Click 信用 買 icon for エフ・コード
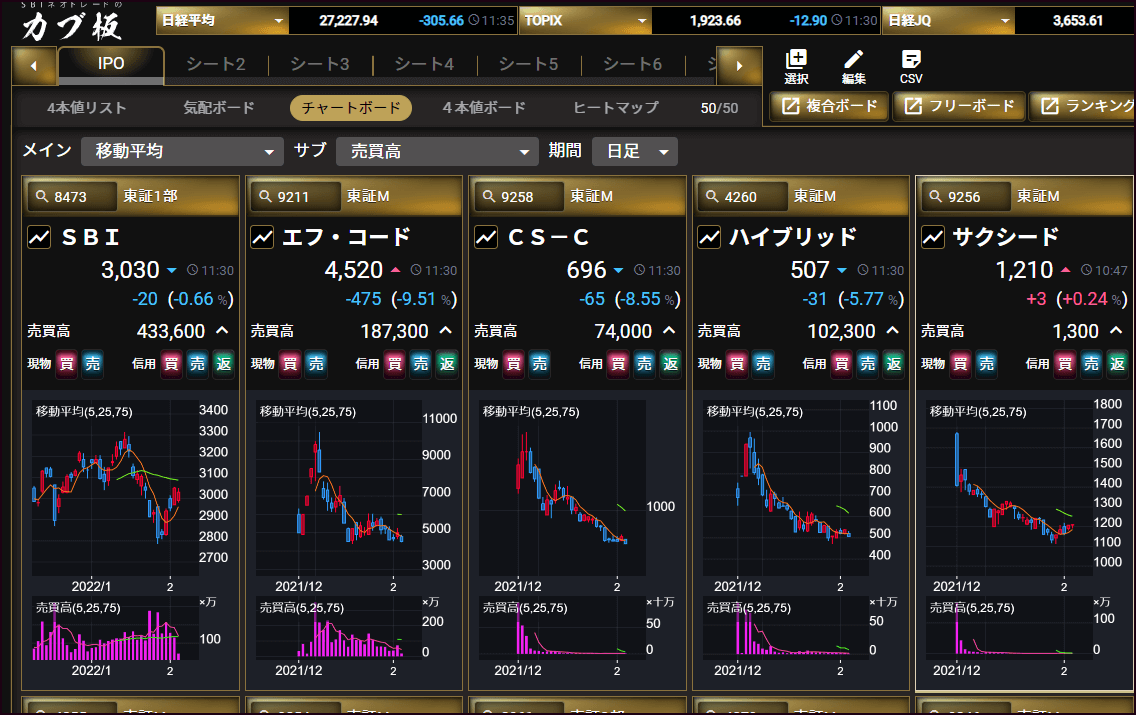 pos(395,364)
